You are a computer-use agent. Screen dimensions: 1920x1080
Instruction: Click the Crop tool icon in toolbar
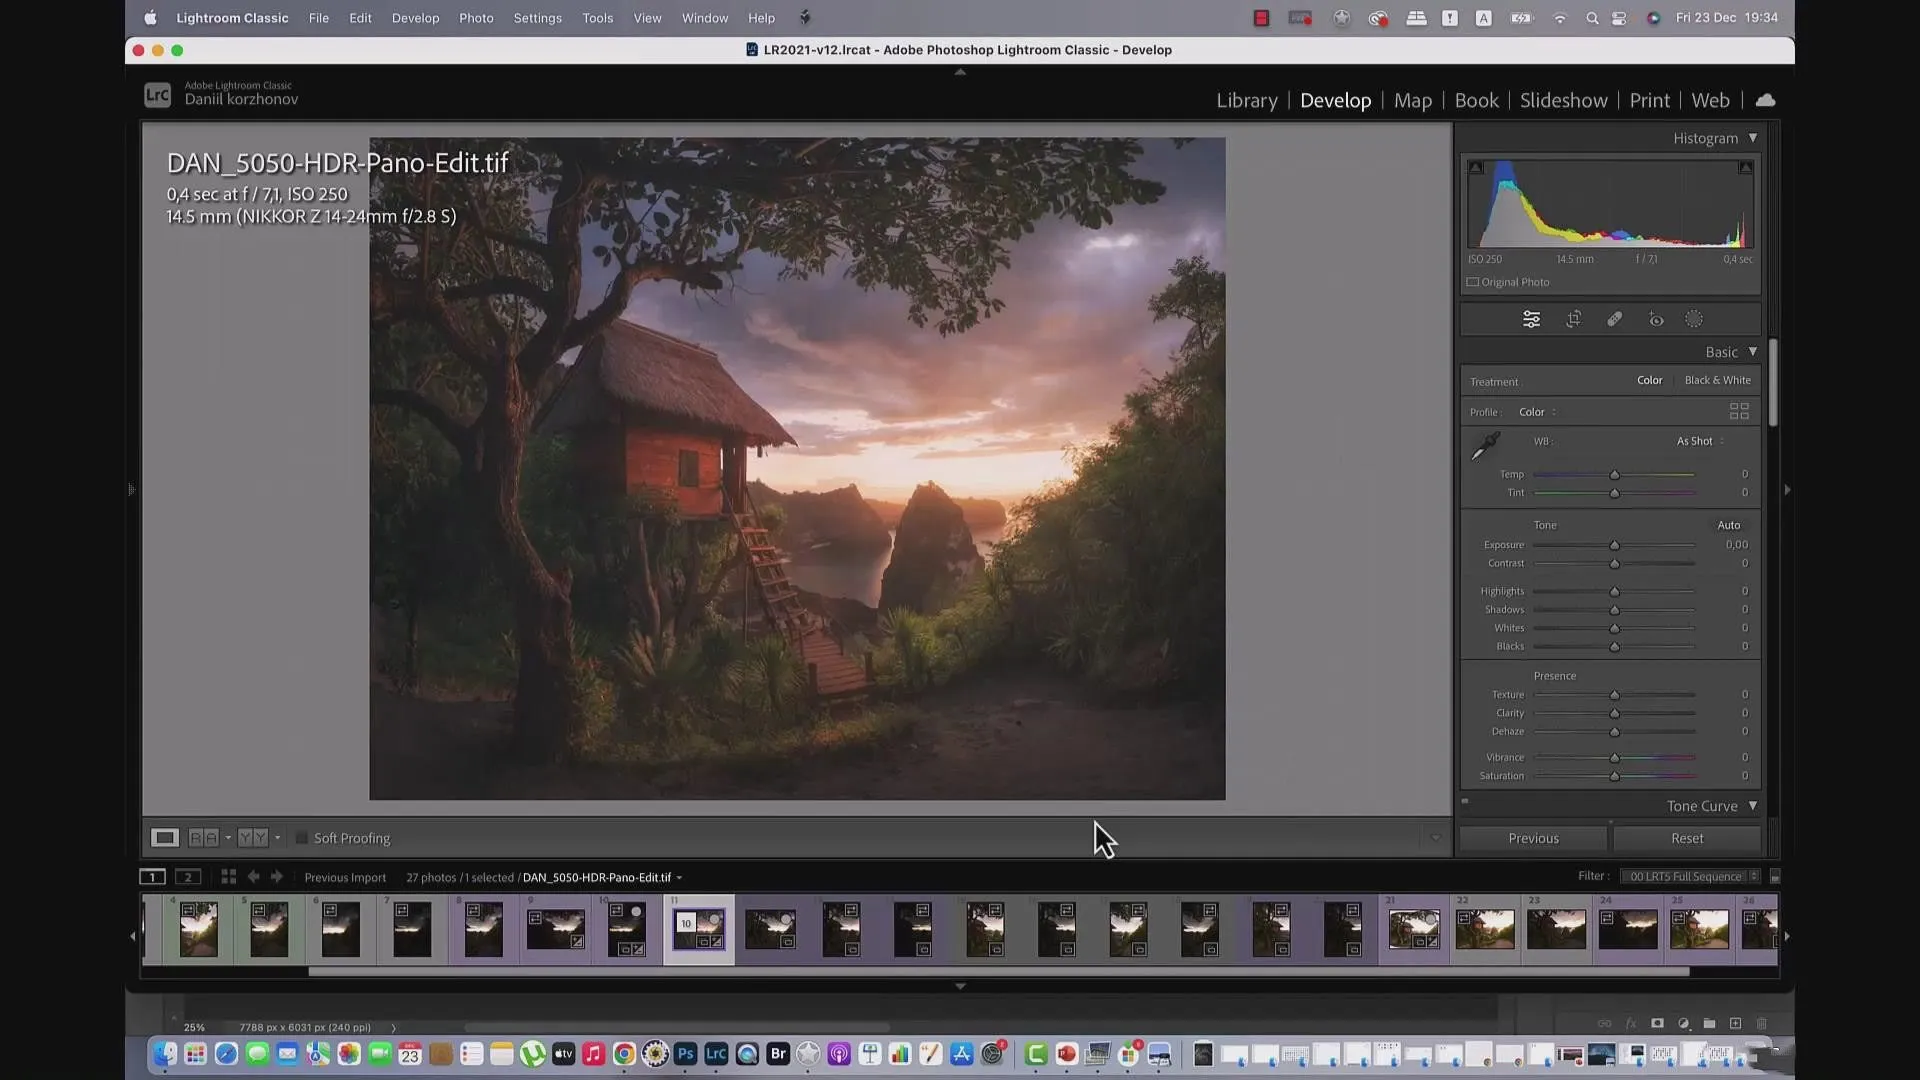(x=1573, y=319)
